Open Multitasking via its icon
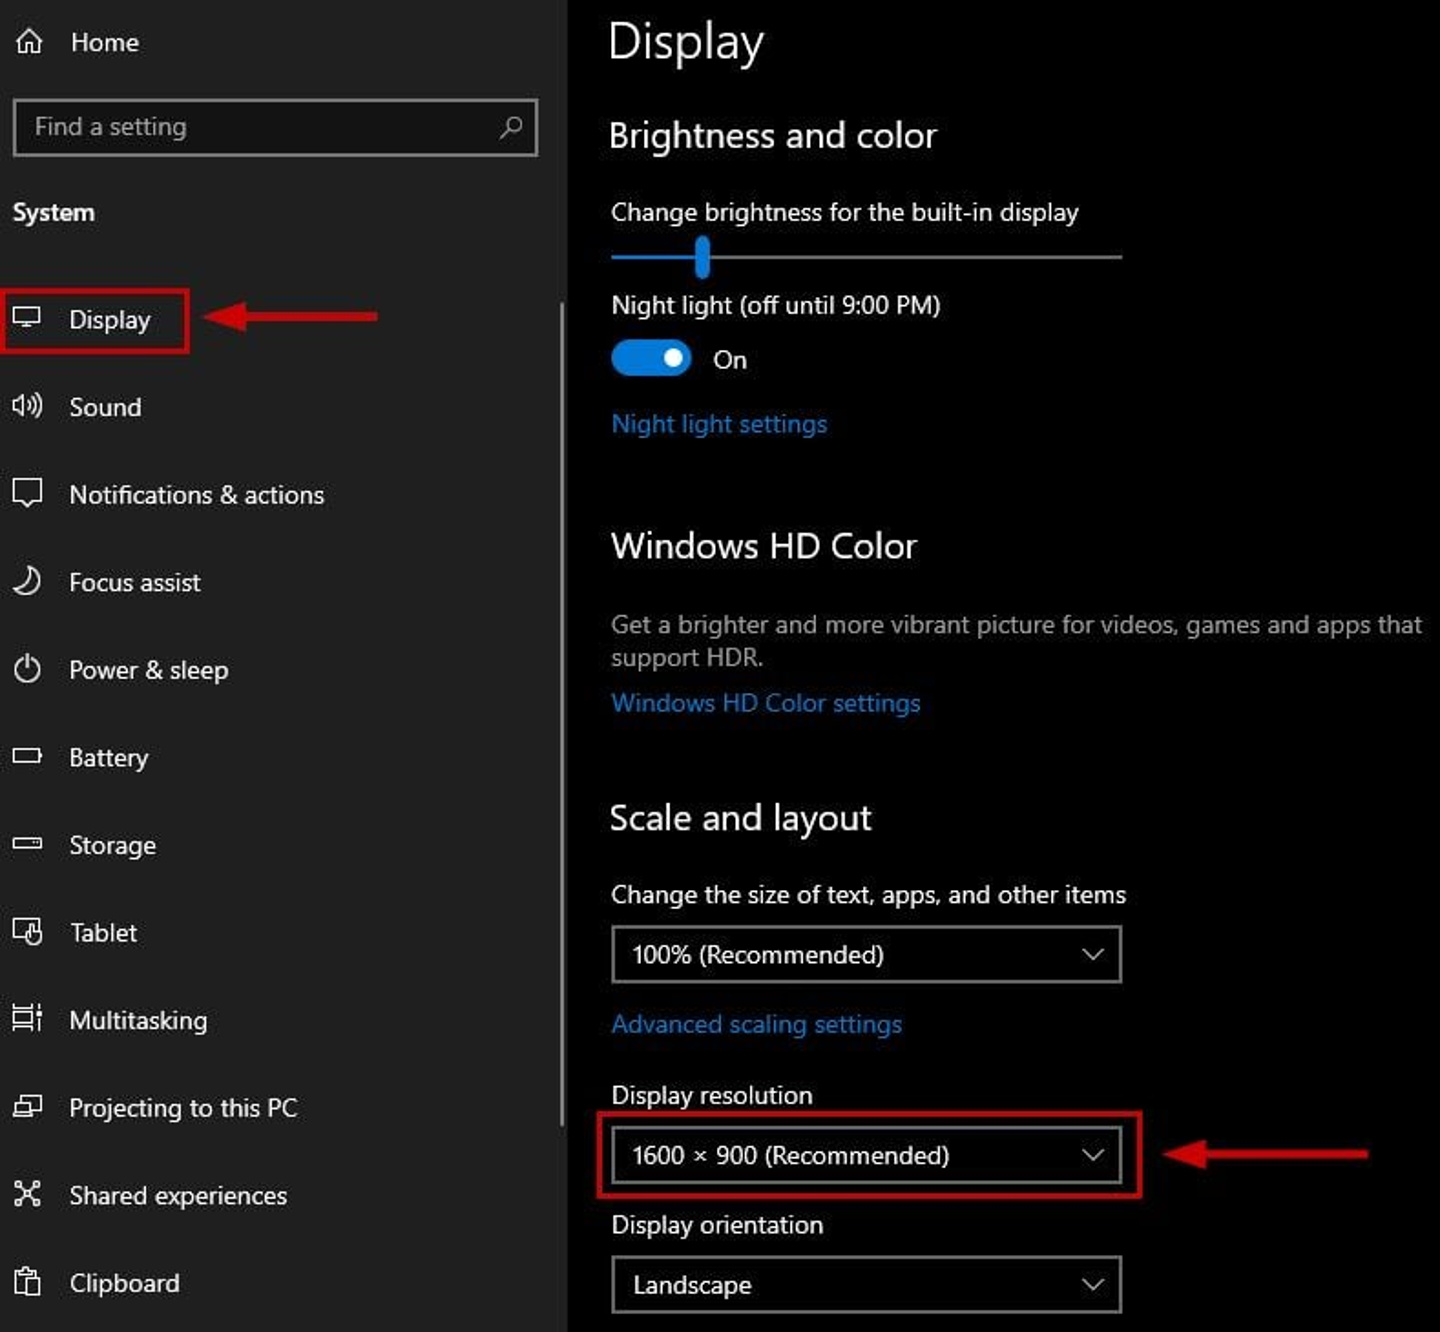This screenshot has width=1440, height=1332. (x=27, y=1019)
